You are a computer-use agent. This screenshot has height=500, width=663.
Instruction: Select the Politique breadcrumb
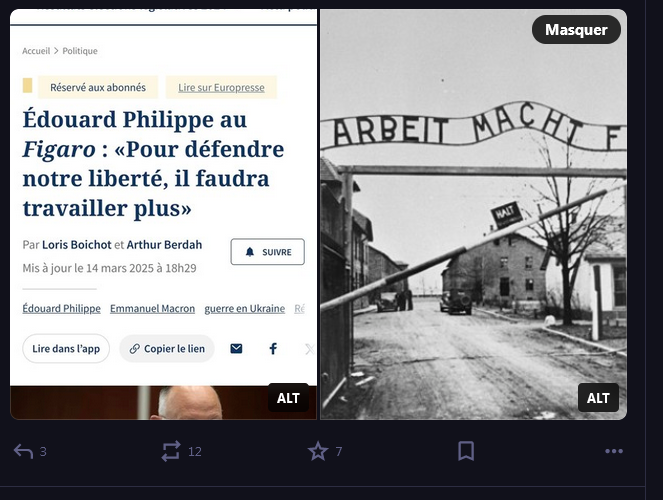(80, 51)
